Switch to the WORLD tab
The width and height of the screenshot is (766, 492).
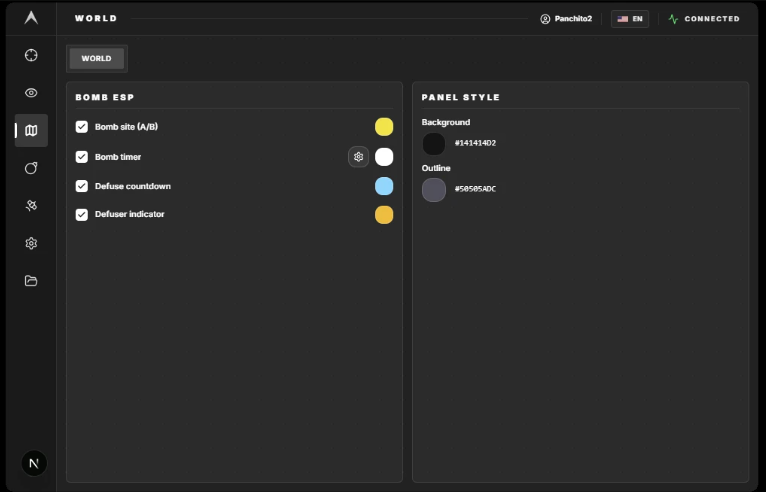click(97, 59)
